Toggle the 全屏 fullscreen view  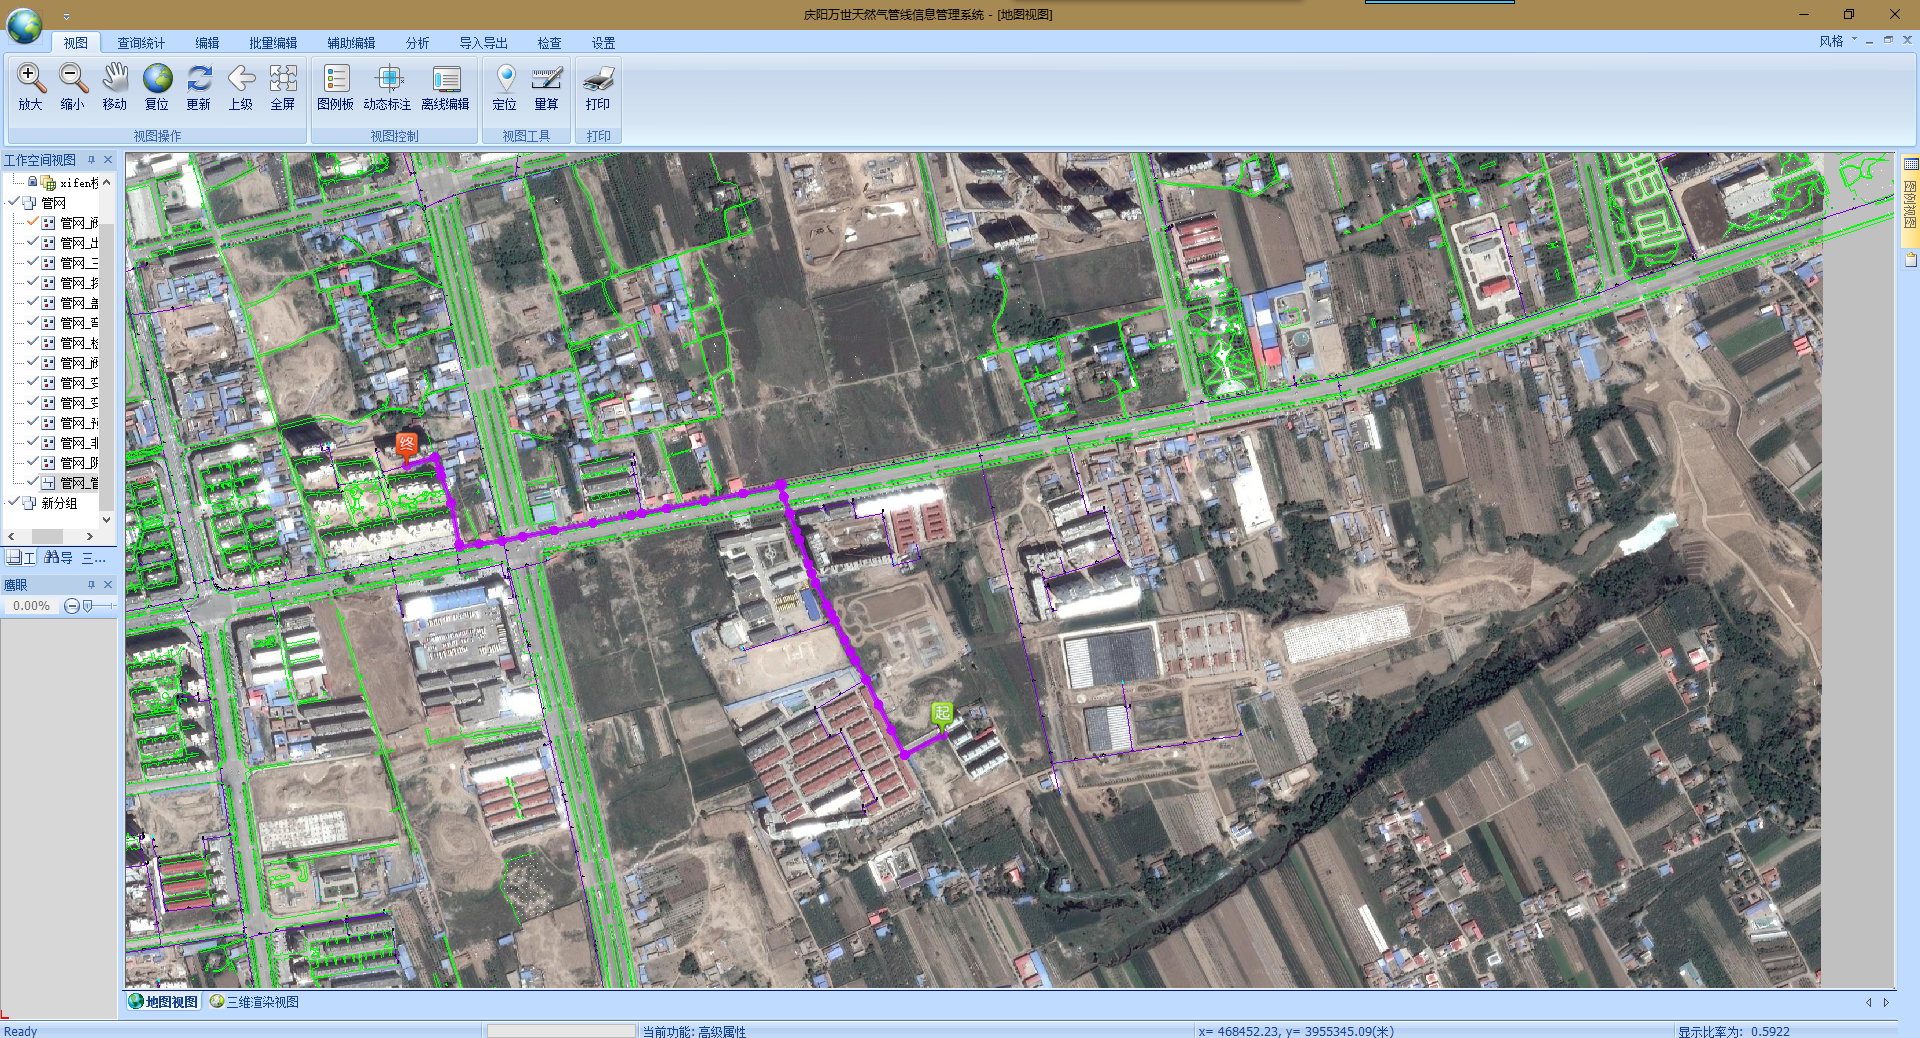point(283,86)
